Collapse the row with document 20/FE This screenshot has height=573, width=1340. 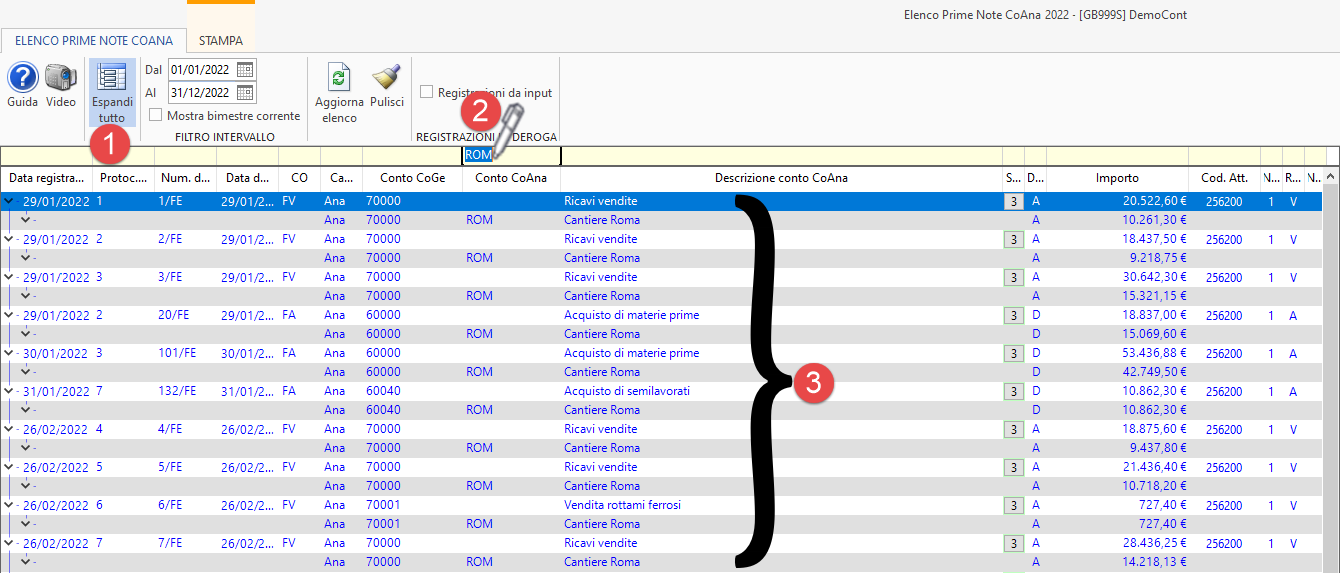click(9, 315)
